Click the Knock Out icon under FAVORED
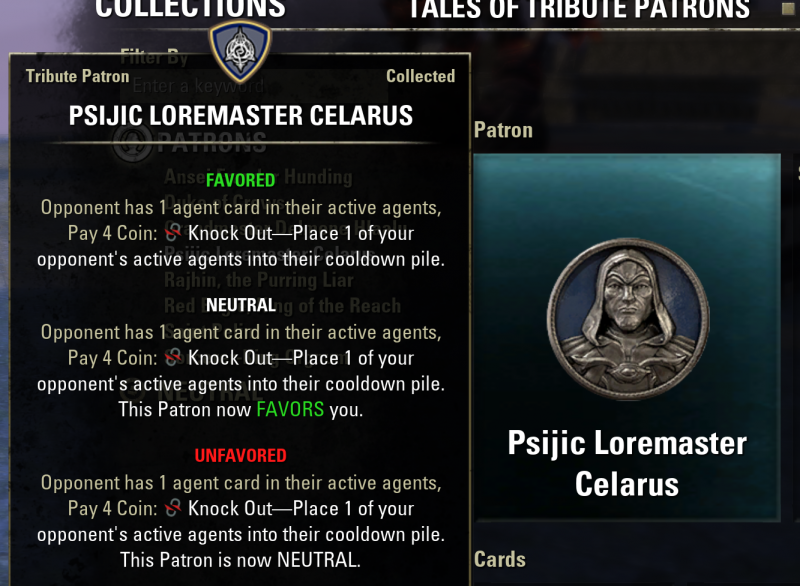This screenshot has height=586, width=800. tap(173, 234)
